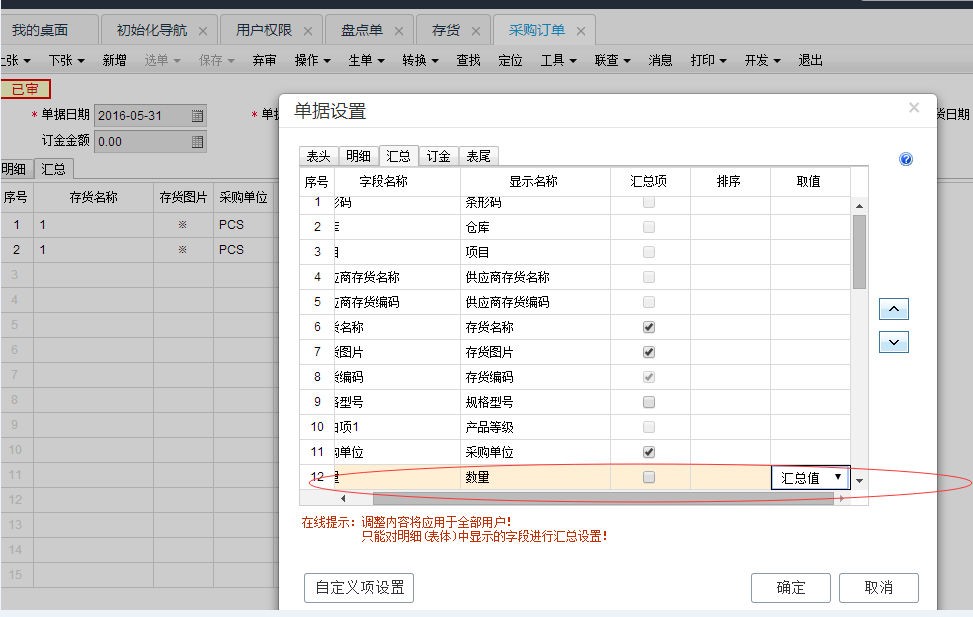Switch to the 盘点单 window tab
The image size is (973, 617).
coord(361,30)
